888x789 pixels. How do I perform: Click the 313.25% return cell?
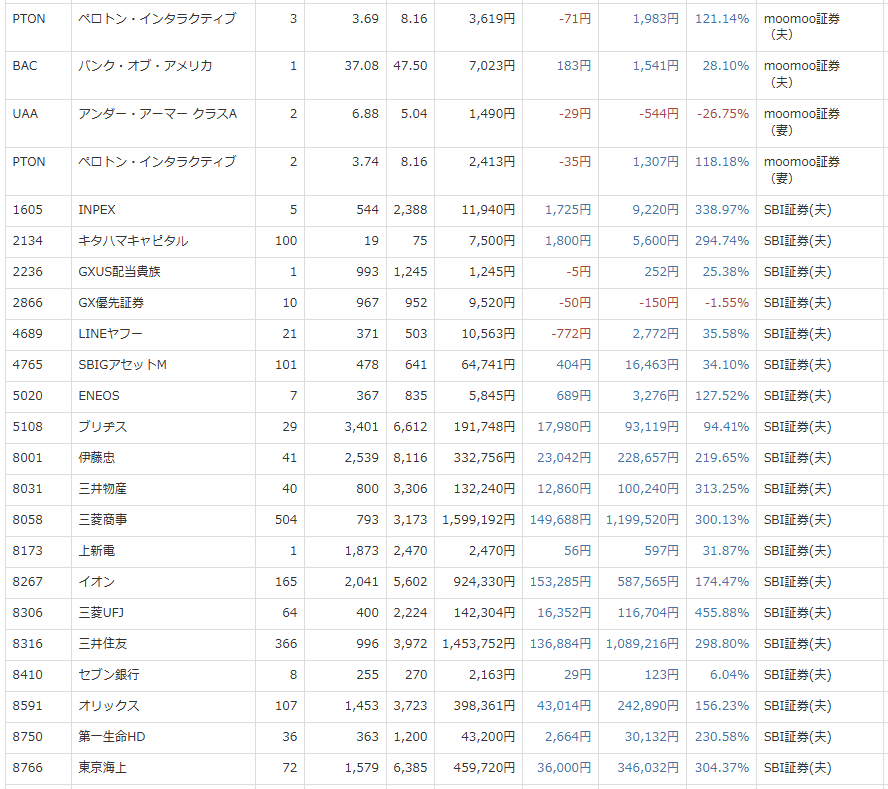tap(722, 489)
